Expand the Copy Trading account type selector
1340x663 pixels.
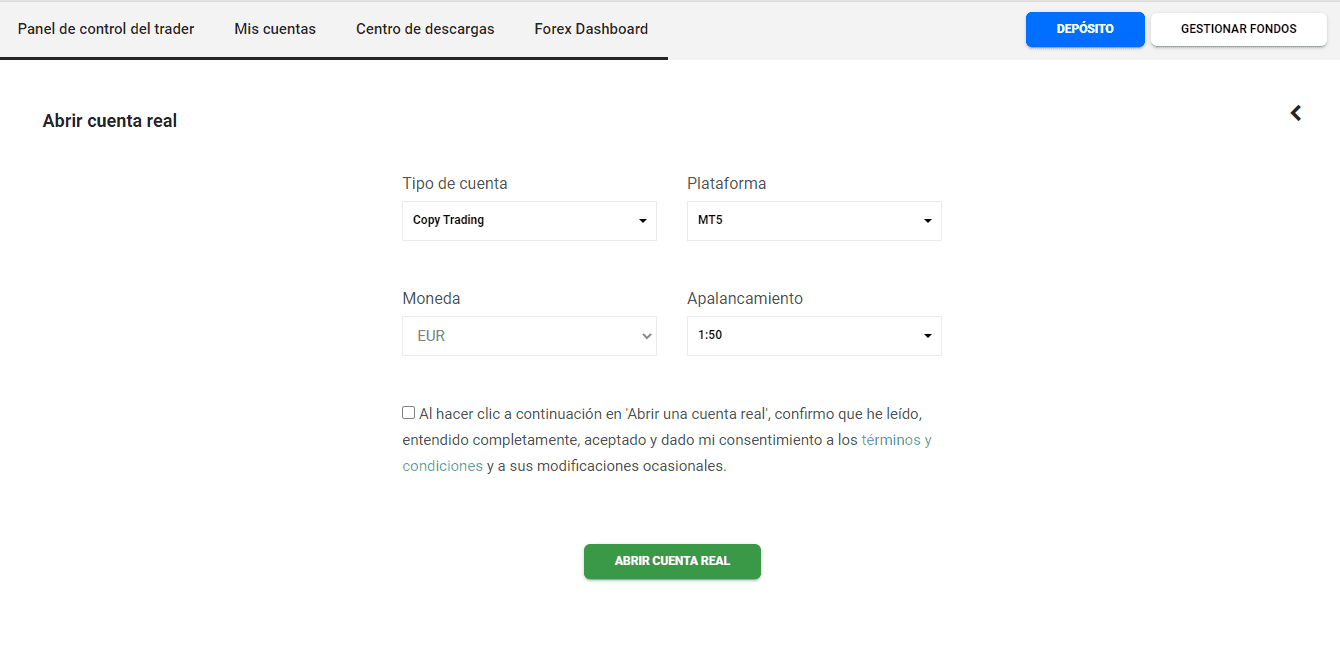click(x=529, y=220)
